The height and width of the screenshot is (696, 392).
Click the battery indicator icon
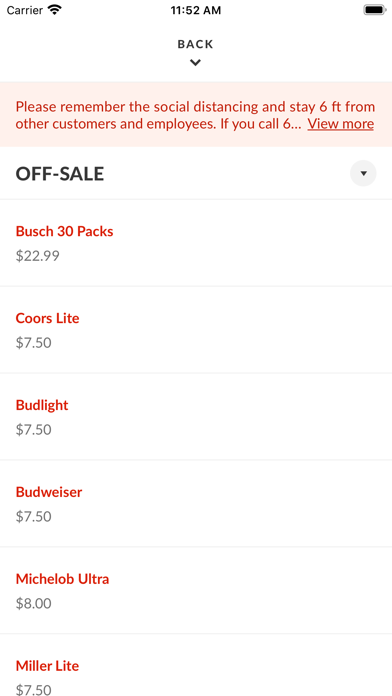(375, 10)
